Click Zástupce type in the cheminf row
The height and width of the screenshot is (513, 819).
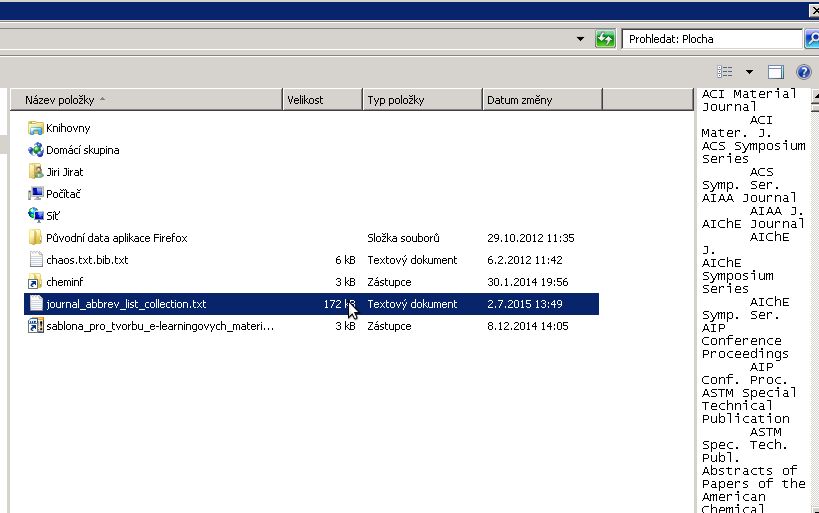click(389, 282)
